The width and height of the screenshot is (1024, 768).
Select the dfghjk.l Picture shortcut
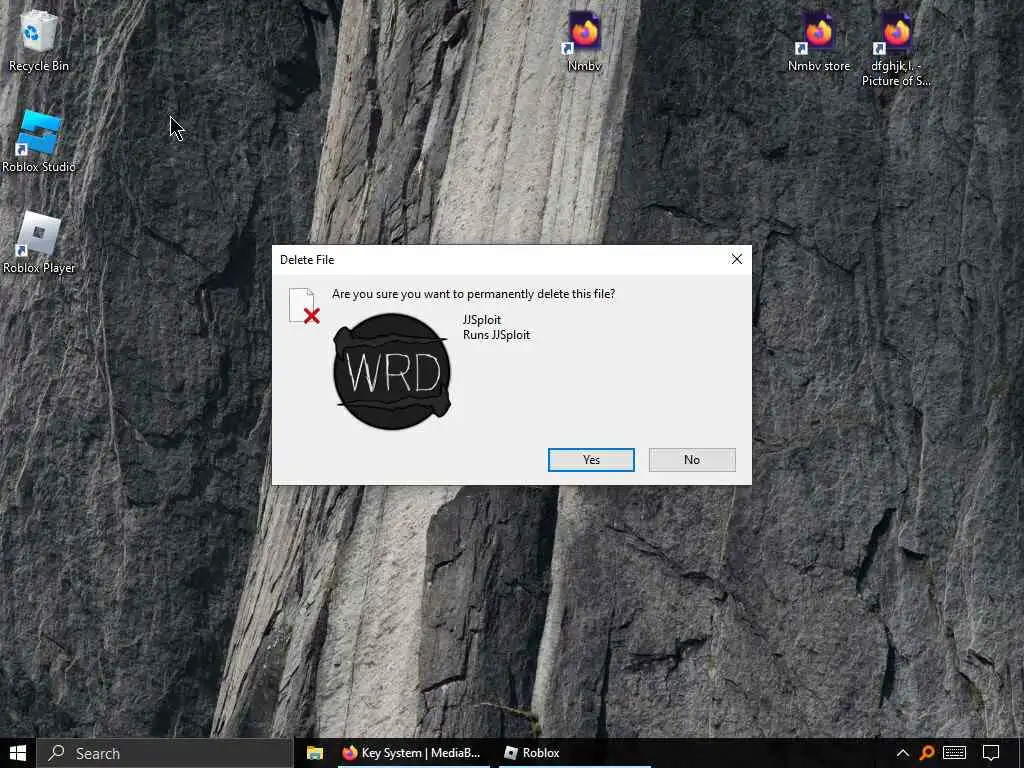click(x=896, y=49)
